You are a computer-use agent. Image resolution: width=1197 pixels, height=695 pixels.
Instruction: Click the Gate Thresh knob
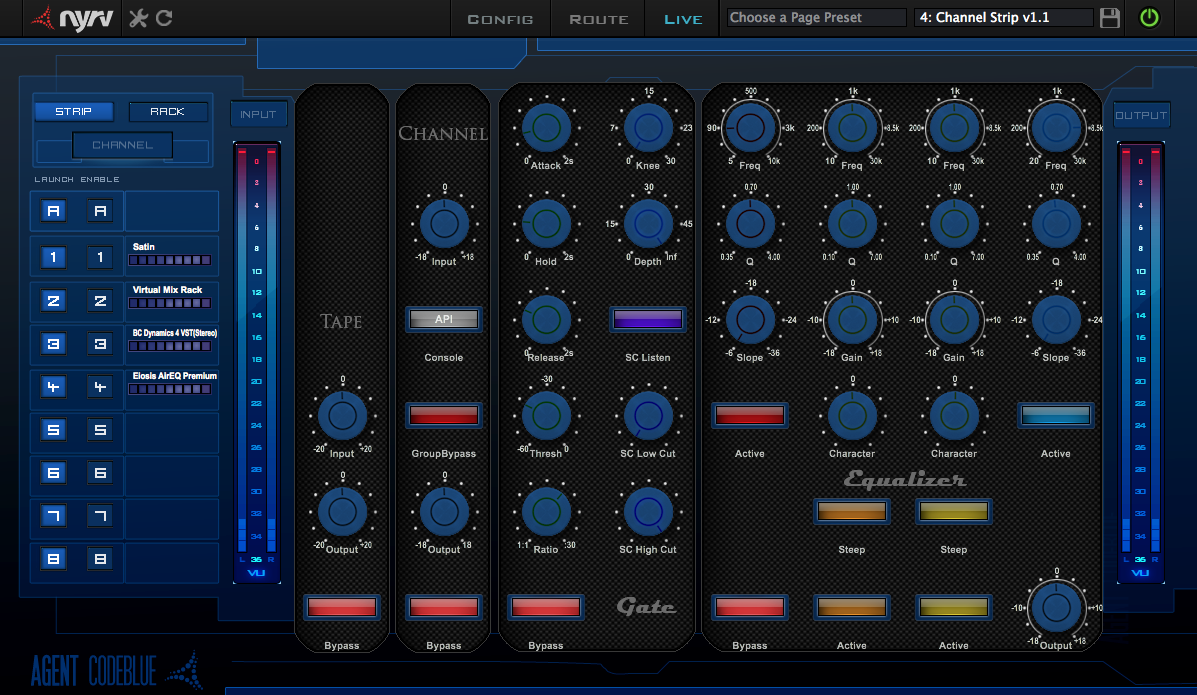(x=546, y=416)
